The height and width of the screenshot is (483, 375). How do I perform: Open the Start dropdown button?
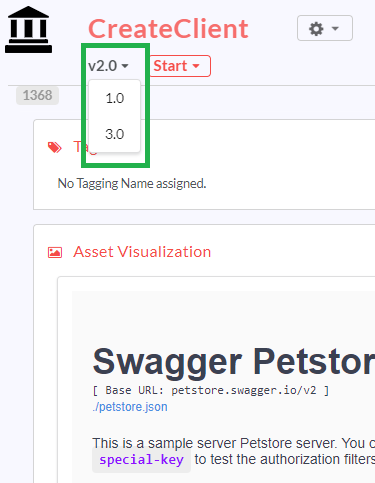(x=180, y=66)
